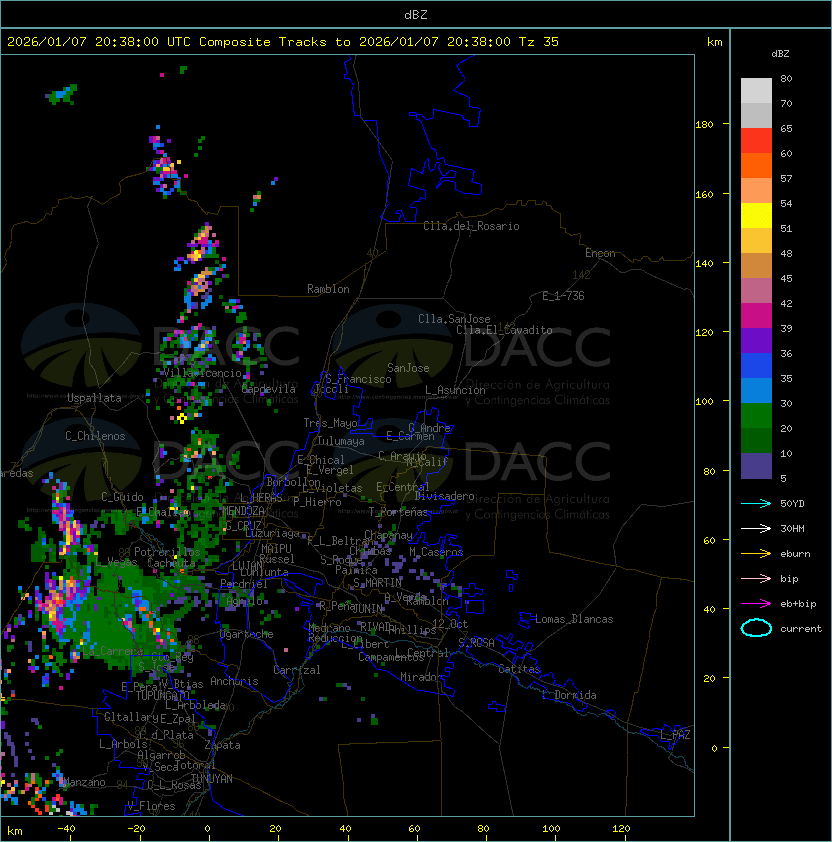This screenshot has height=842, width=832.
Task: Click the '-40' tick on horizontal axis
Action: click(66, 829)
